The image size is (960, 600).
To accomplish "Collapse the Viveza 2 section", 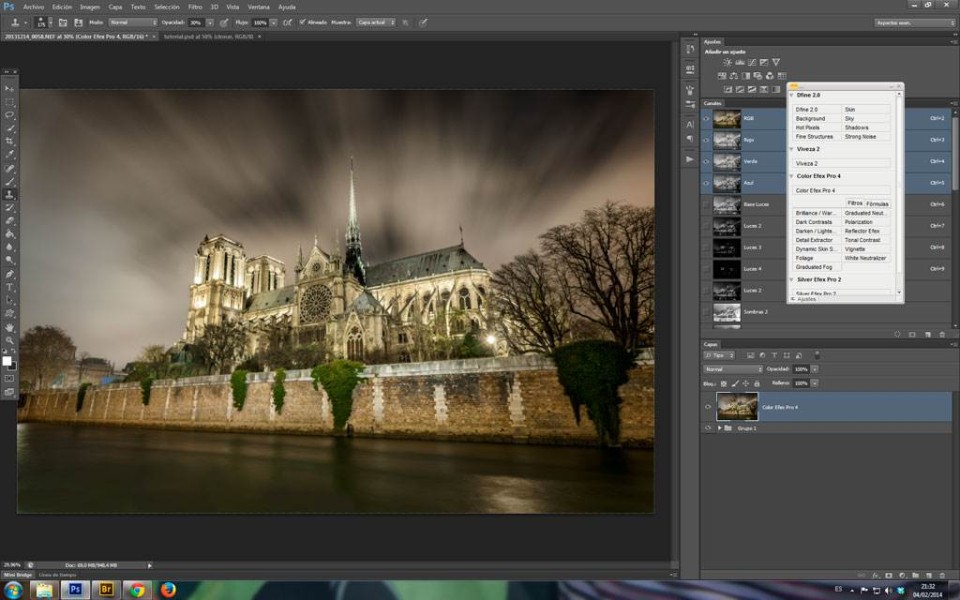I will [x=791, y=148].
